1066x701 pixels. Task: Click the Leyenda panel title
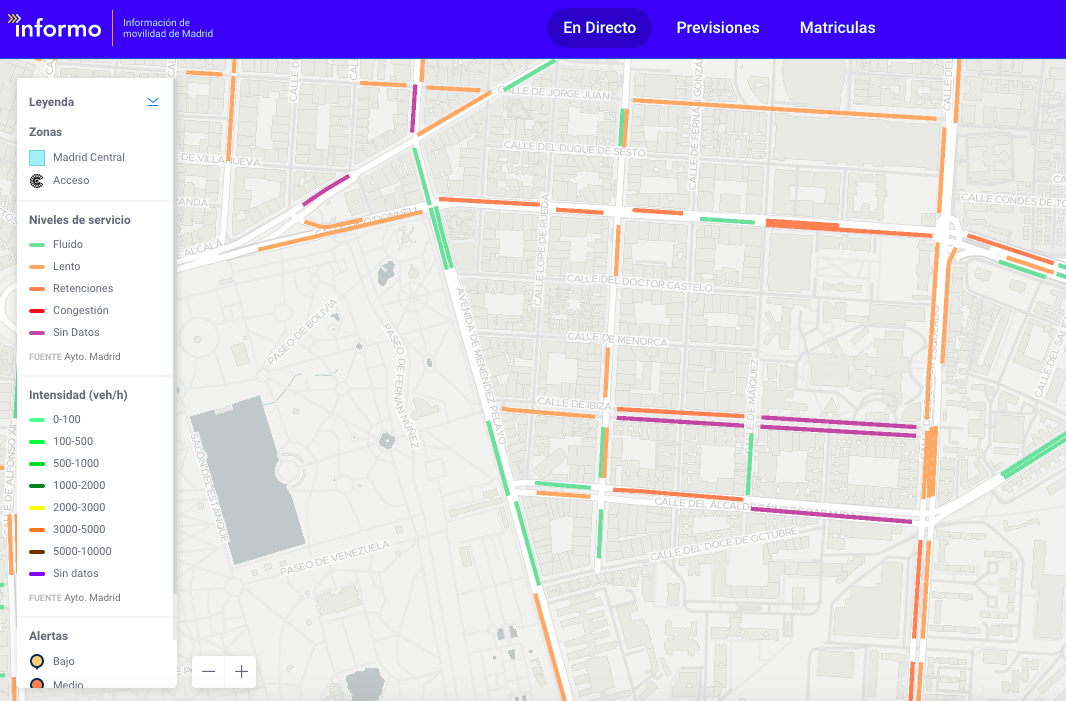pos(52,102)
